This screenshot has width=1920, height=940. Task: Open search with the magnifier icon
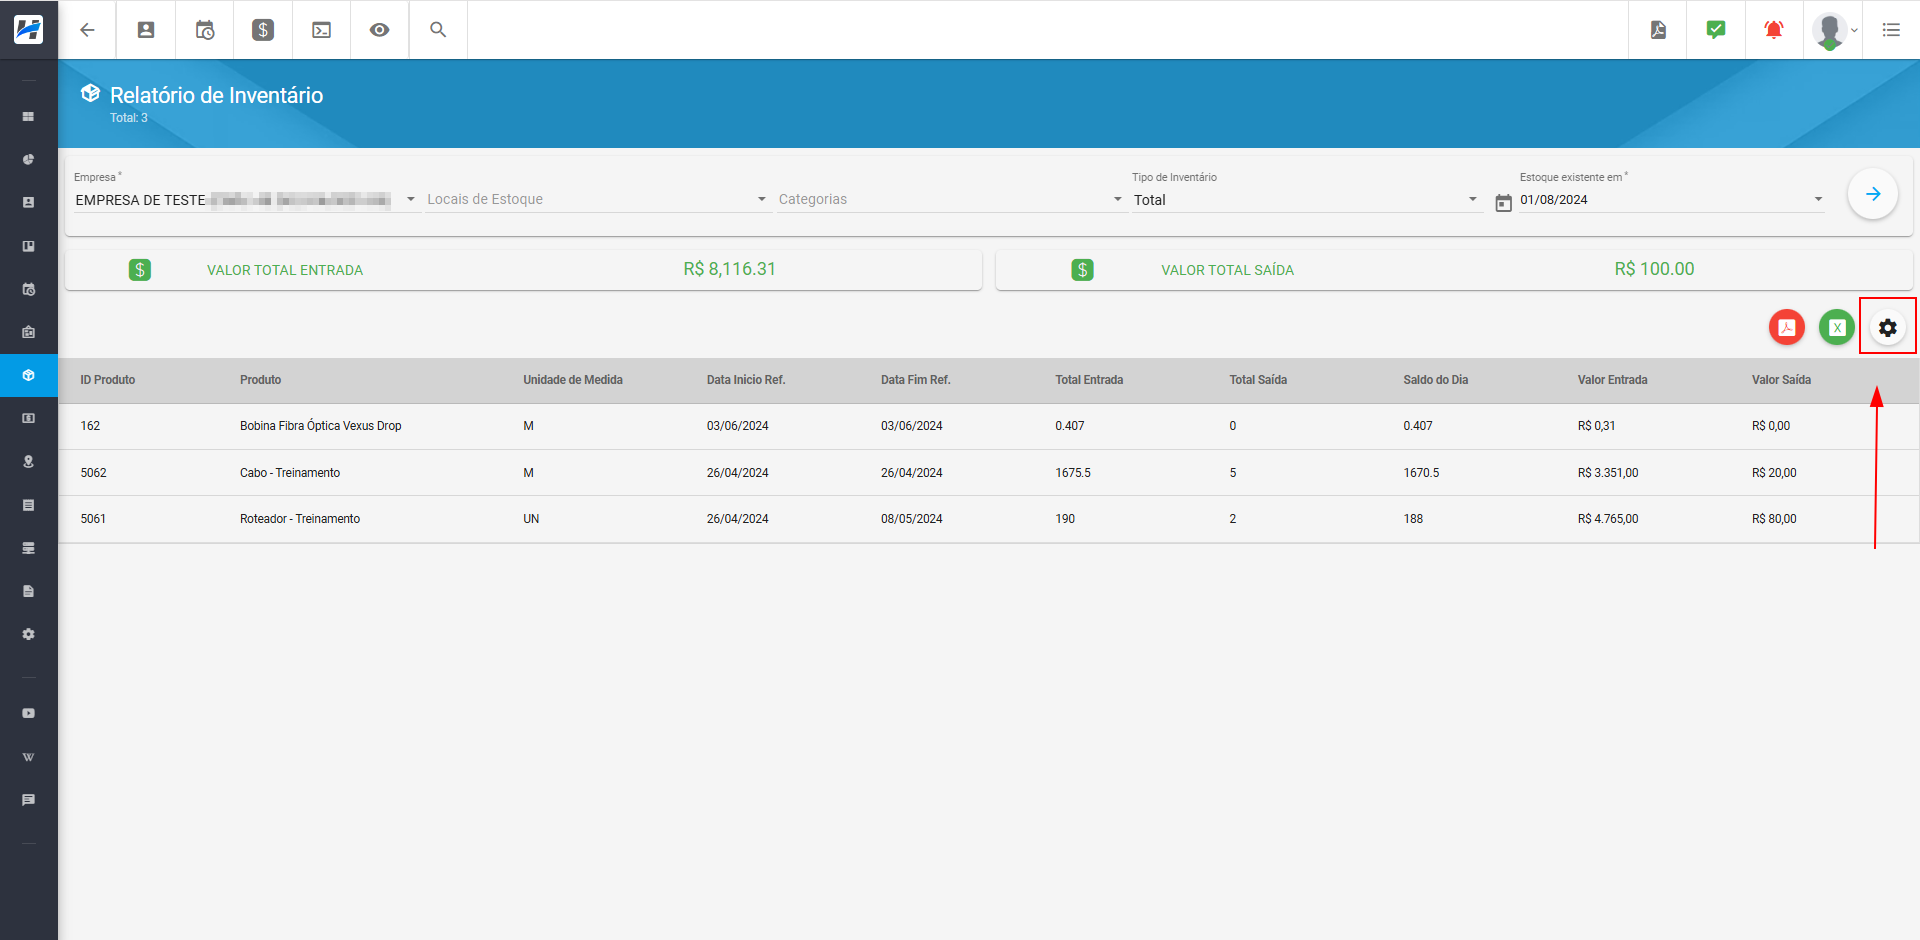(x=438, y=30)
